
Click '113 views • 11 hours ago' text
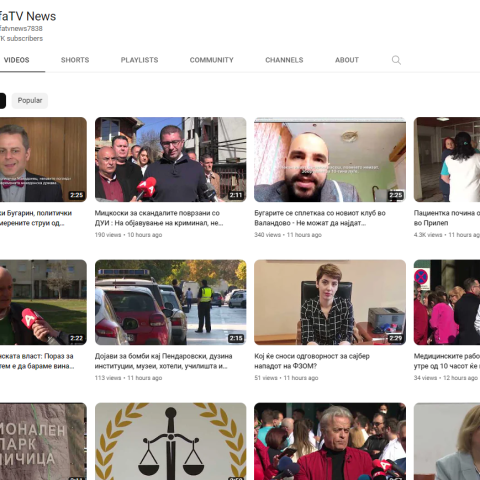[128, 378]
